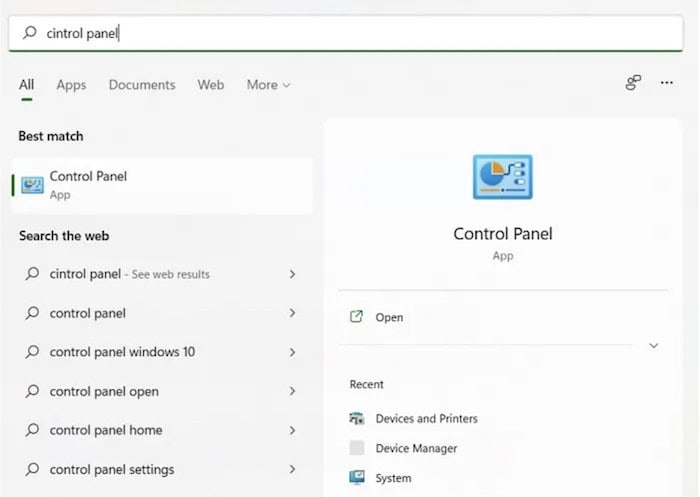This screenshot has width=700, height=497.
Task: Select 'control panel windows 10' suggestion
Action: click(162, 352)
